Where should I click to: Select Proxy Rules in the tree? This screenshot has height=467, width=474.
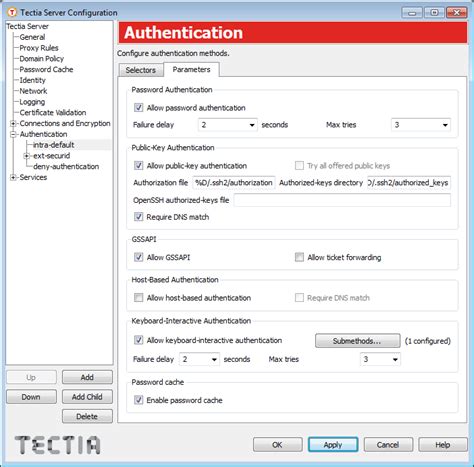(x=39, y=48)
